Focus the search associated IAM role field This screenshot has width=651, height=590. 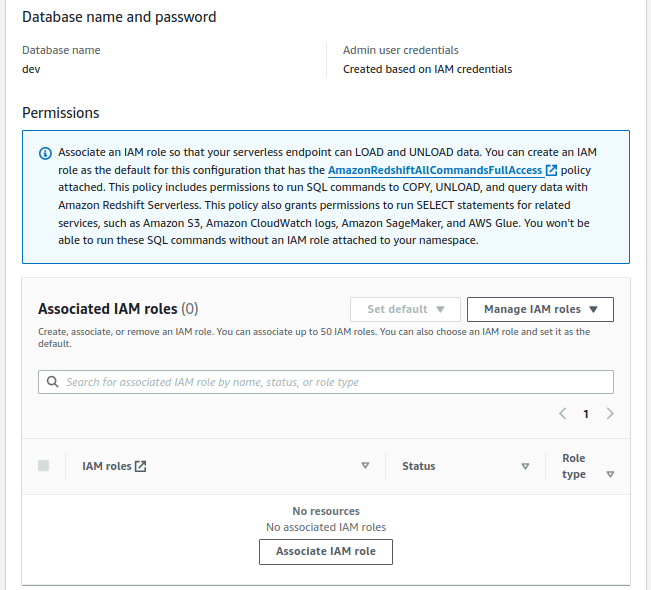[x=330, y=382]
